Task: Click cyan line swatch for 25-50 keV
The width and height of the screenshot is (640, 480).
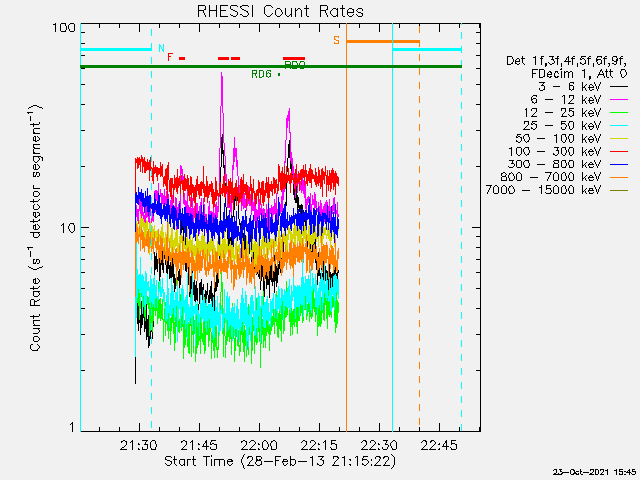Action: [x=619, y=126]
